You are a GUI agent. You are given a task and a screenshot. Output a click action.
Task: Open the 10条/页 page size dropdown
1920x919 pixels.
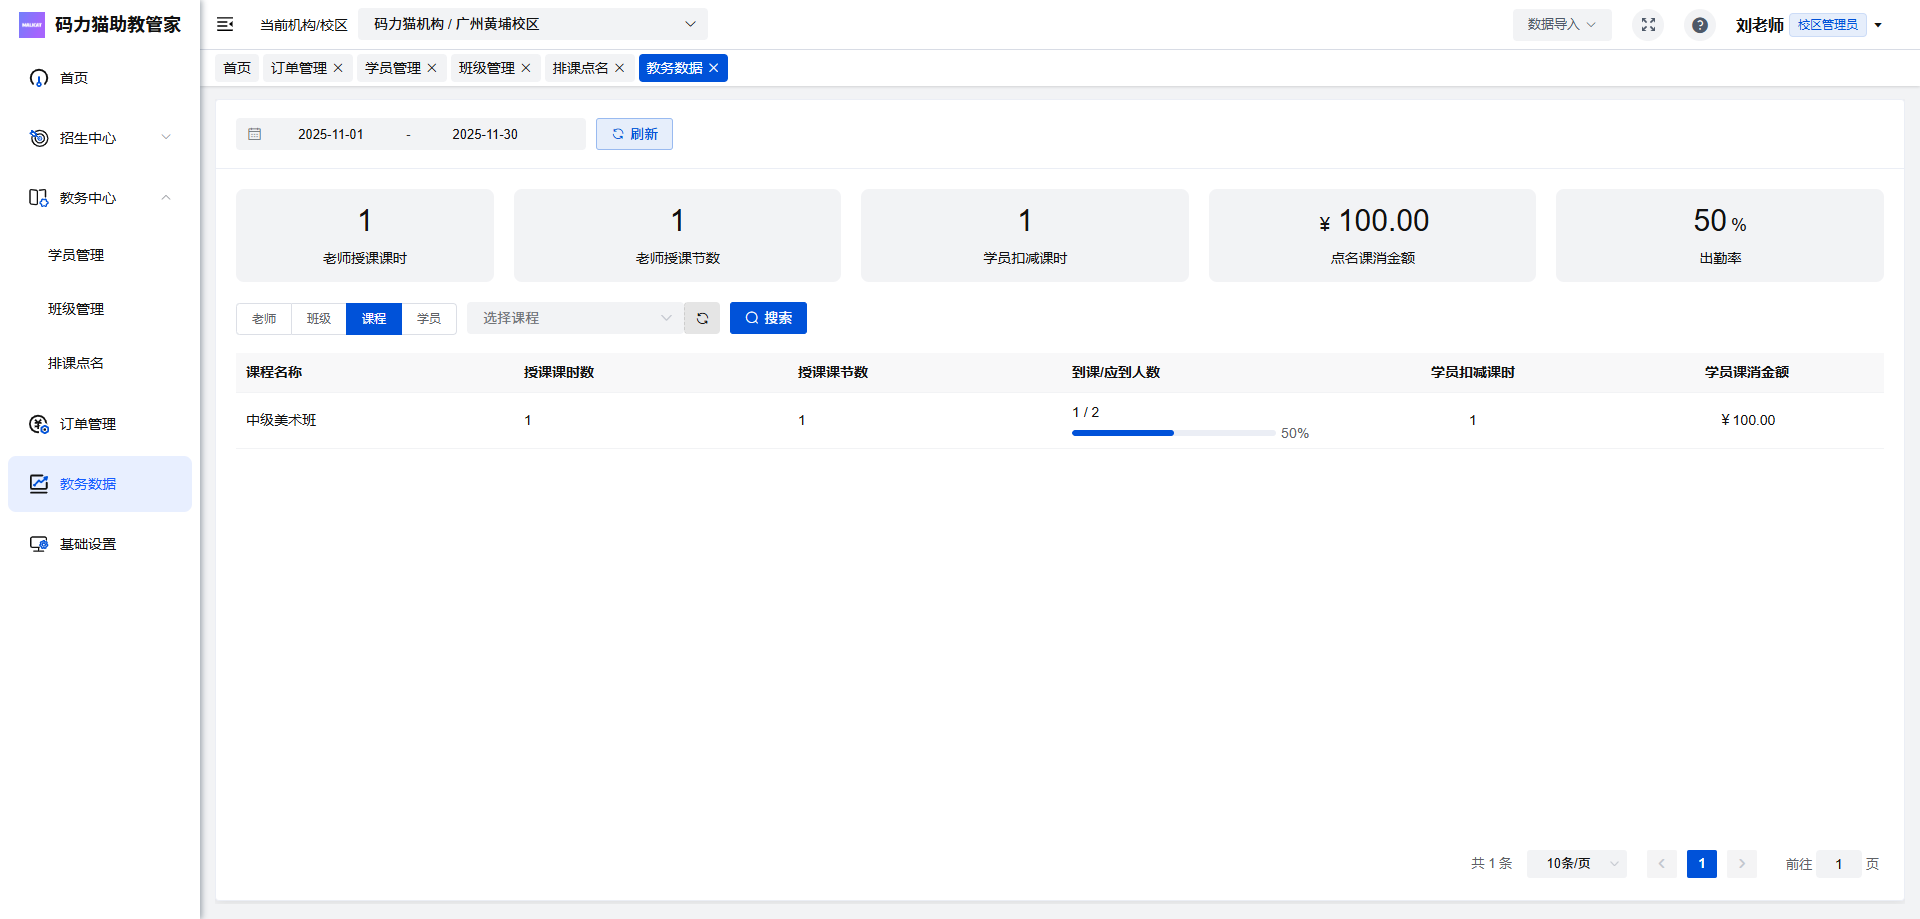click(x=1576, y=863)
